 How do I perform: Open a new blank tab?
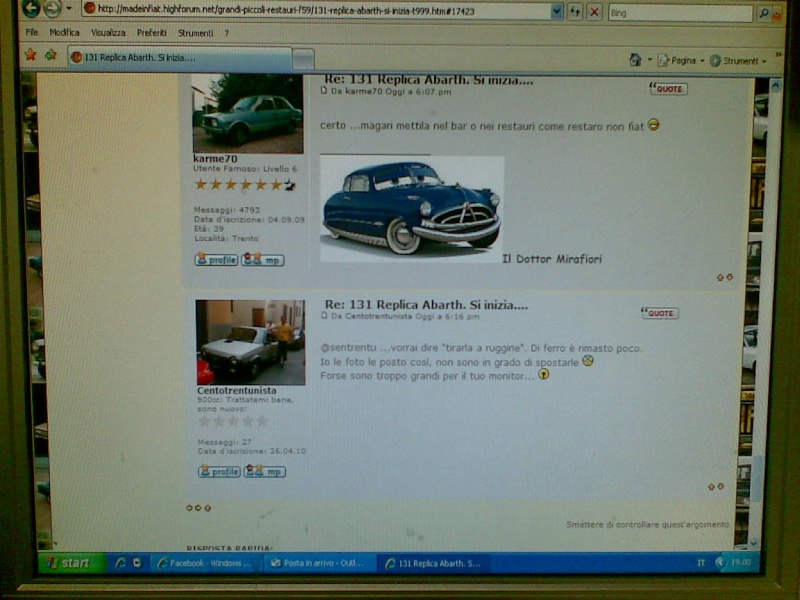pos(303,59)
